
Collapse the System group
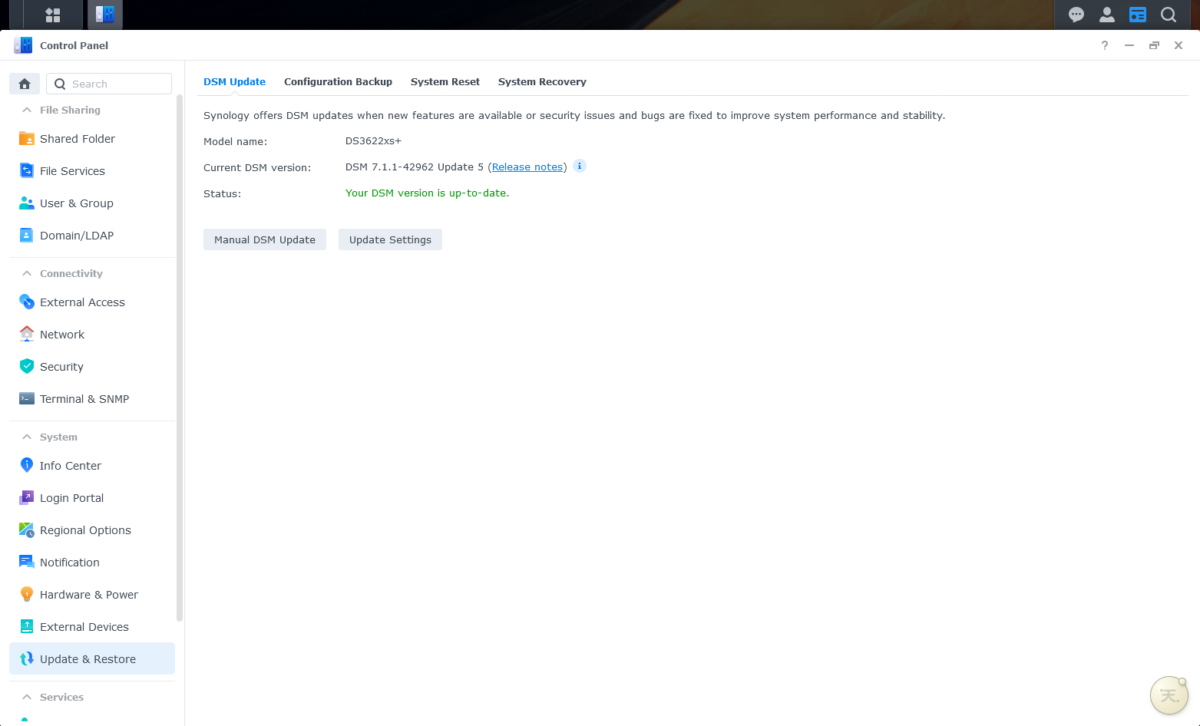[x=27, y=437]
